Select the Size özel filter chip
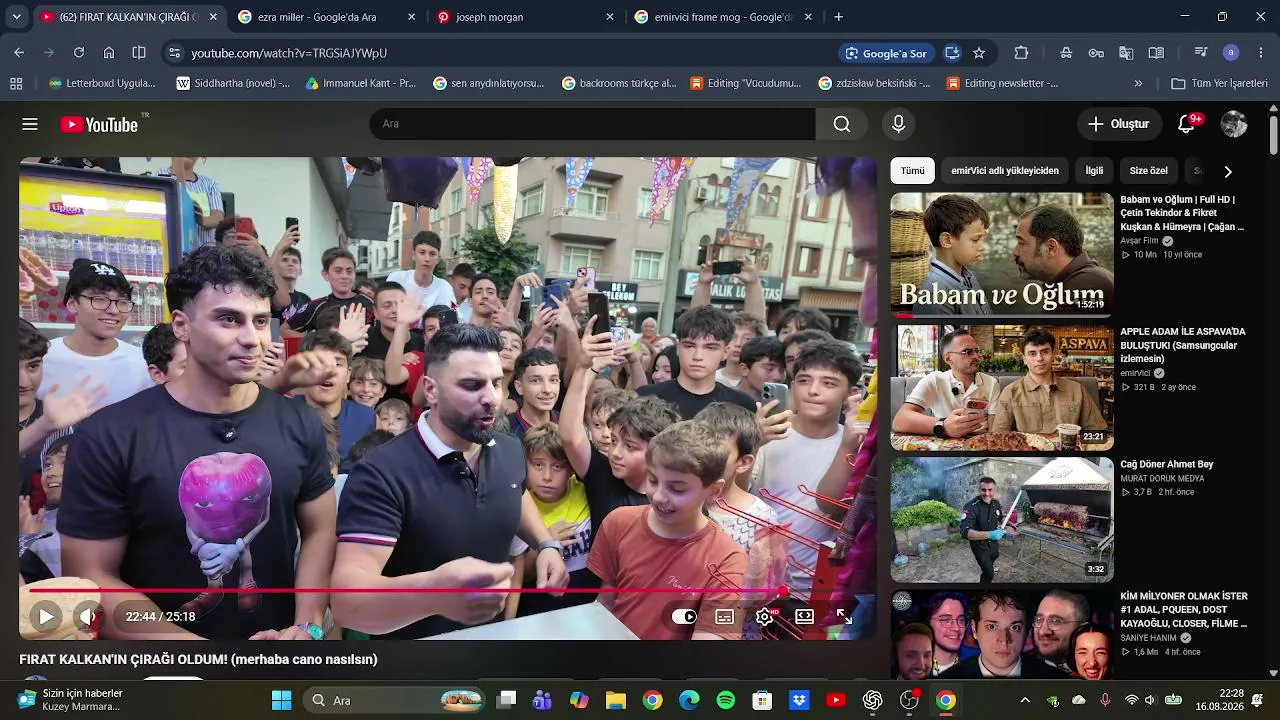The width and height of the screenshot is (1280, 720). 1149,171
